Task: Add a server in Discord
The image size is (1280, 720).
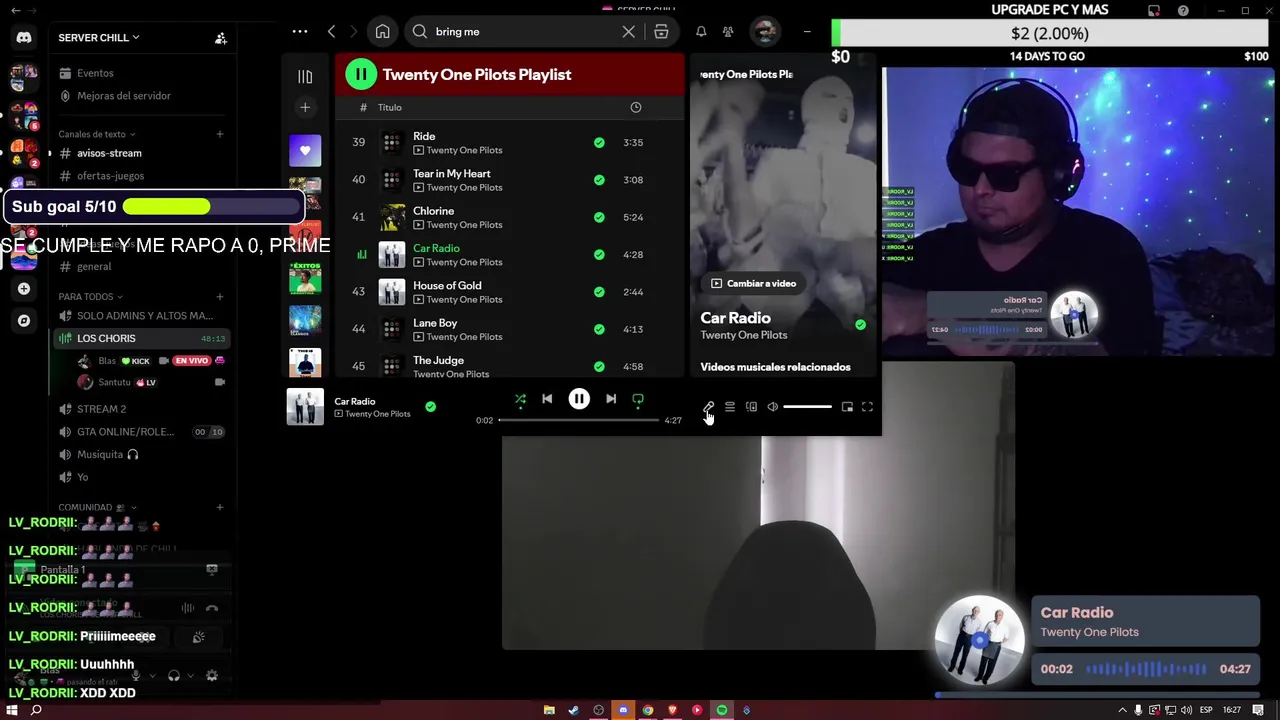Action: pos(24,289)
